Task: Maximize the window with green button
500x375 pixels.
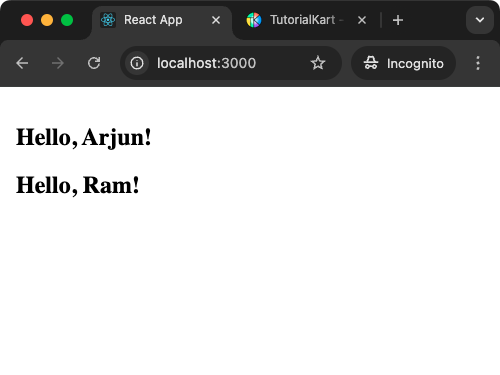Action: (67, 20)
